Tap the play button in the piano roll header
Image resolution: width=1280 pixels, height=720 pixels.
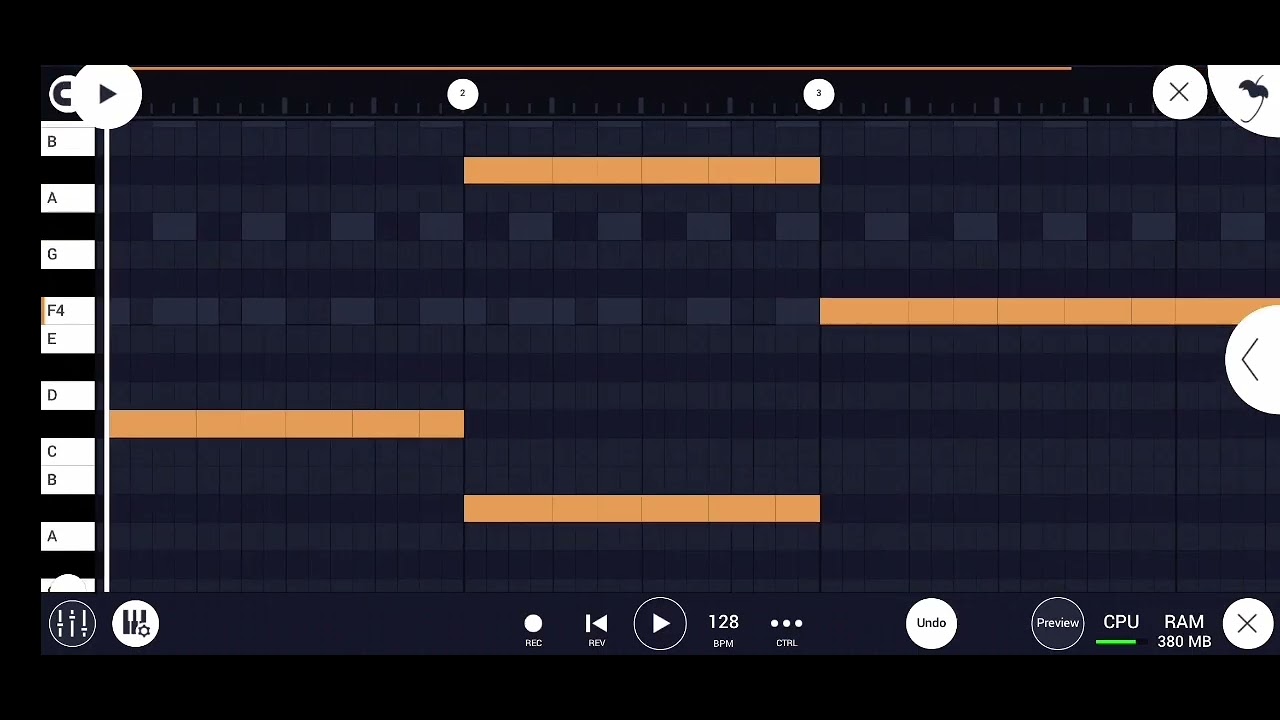[x=107, y=94]
